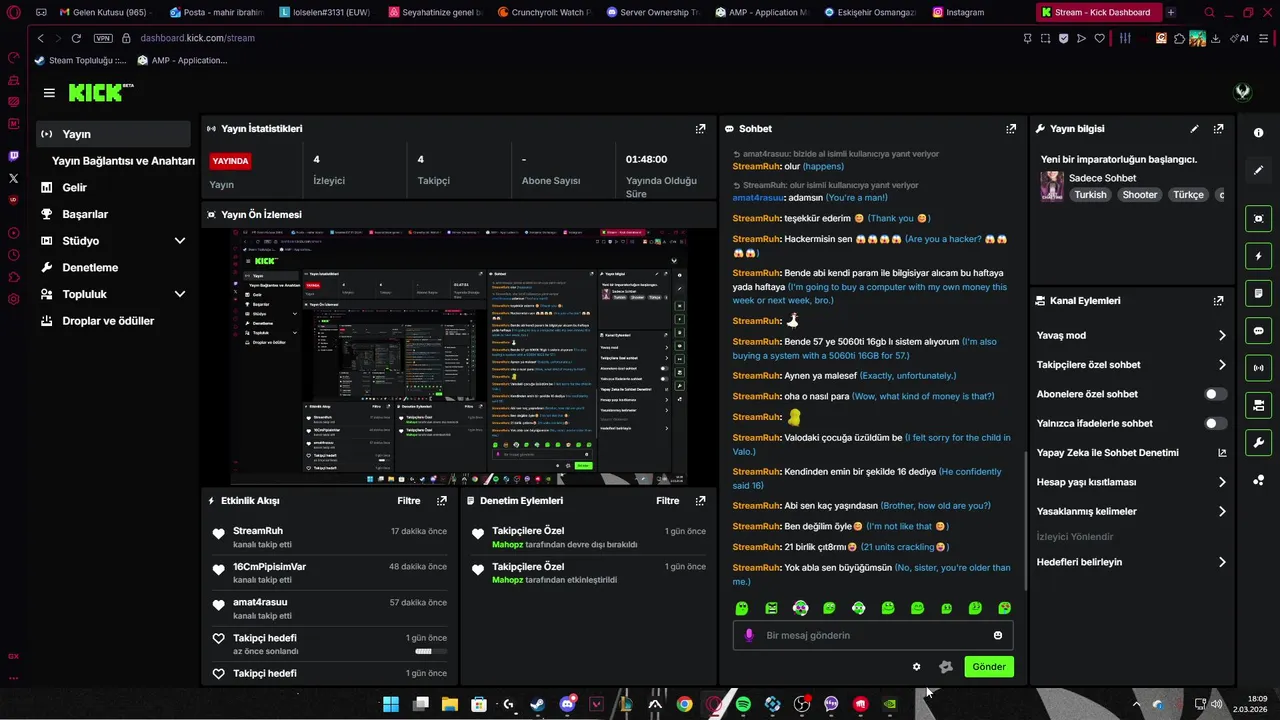
Task: Edit stream info with the pencil icon in Yayın bilgisi
Action: pyautogui.click(x=1194, y=129)
